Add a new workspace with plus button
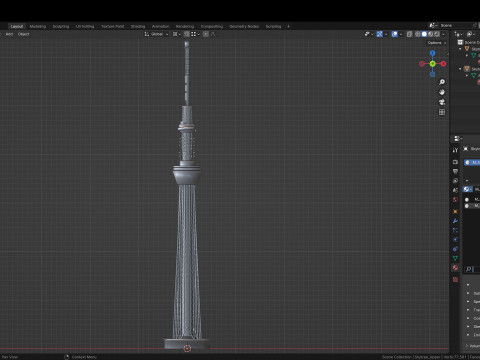 [x=288, y=26]
